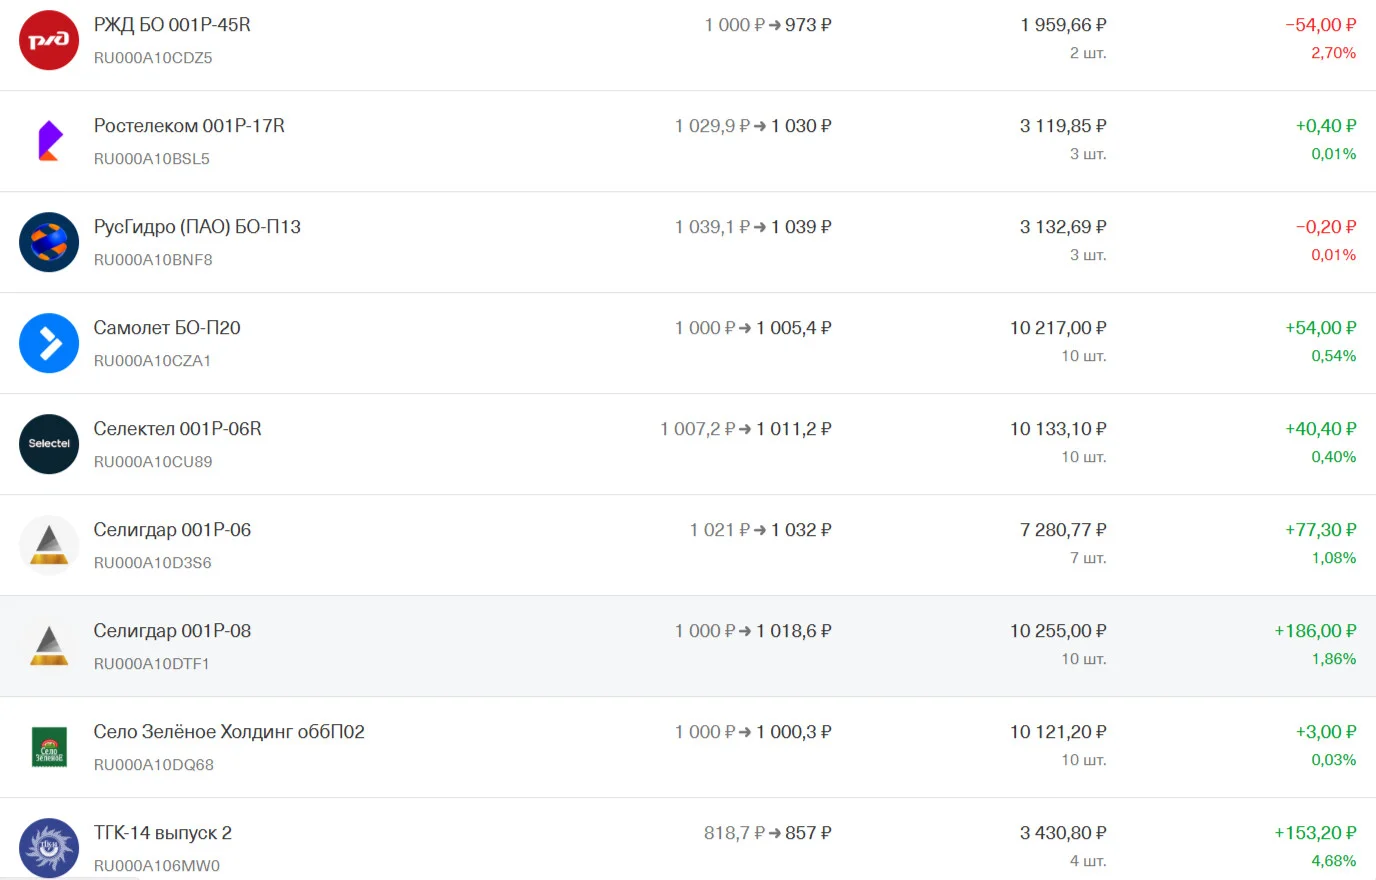This screenshot has height=880, width=1376.
Task: Click the −54,00 ₽ loss for РЖД
Action: (x=1321, y=25)
